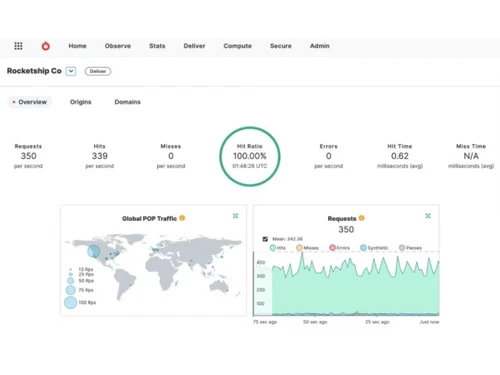Click the Global POP Traffic info icon

[182, 218]
